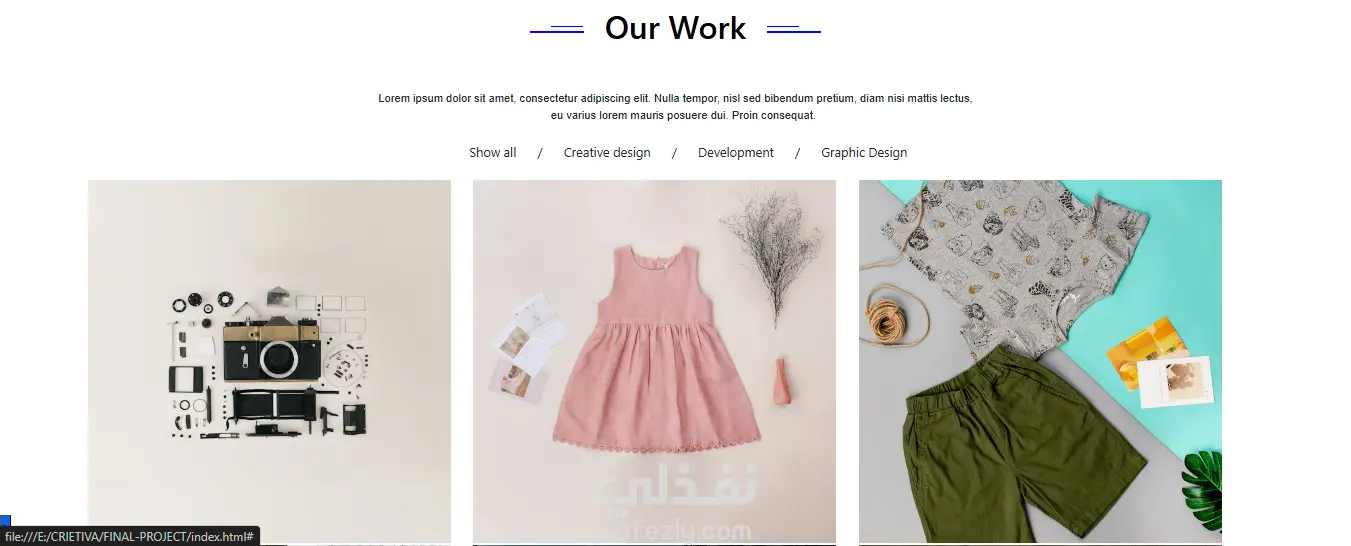This screenshot has width=1351, height=546.
Task: Click the index.html status bar link preview
Action: (130, 537)
